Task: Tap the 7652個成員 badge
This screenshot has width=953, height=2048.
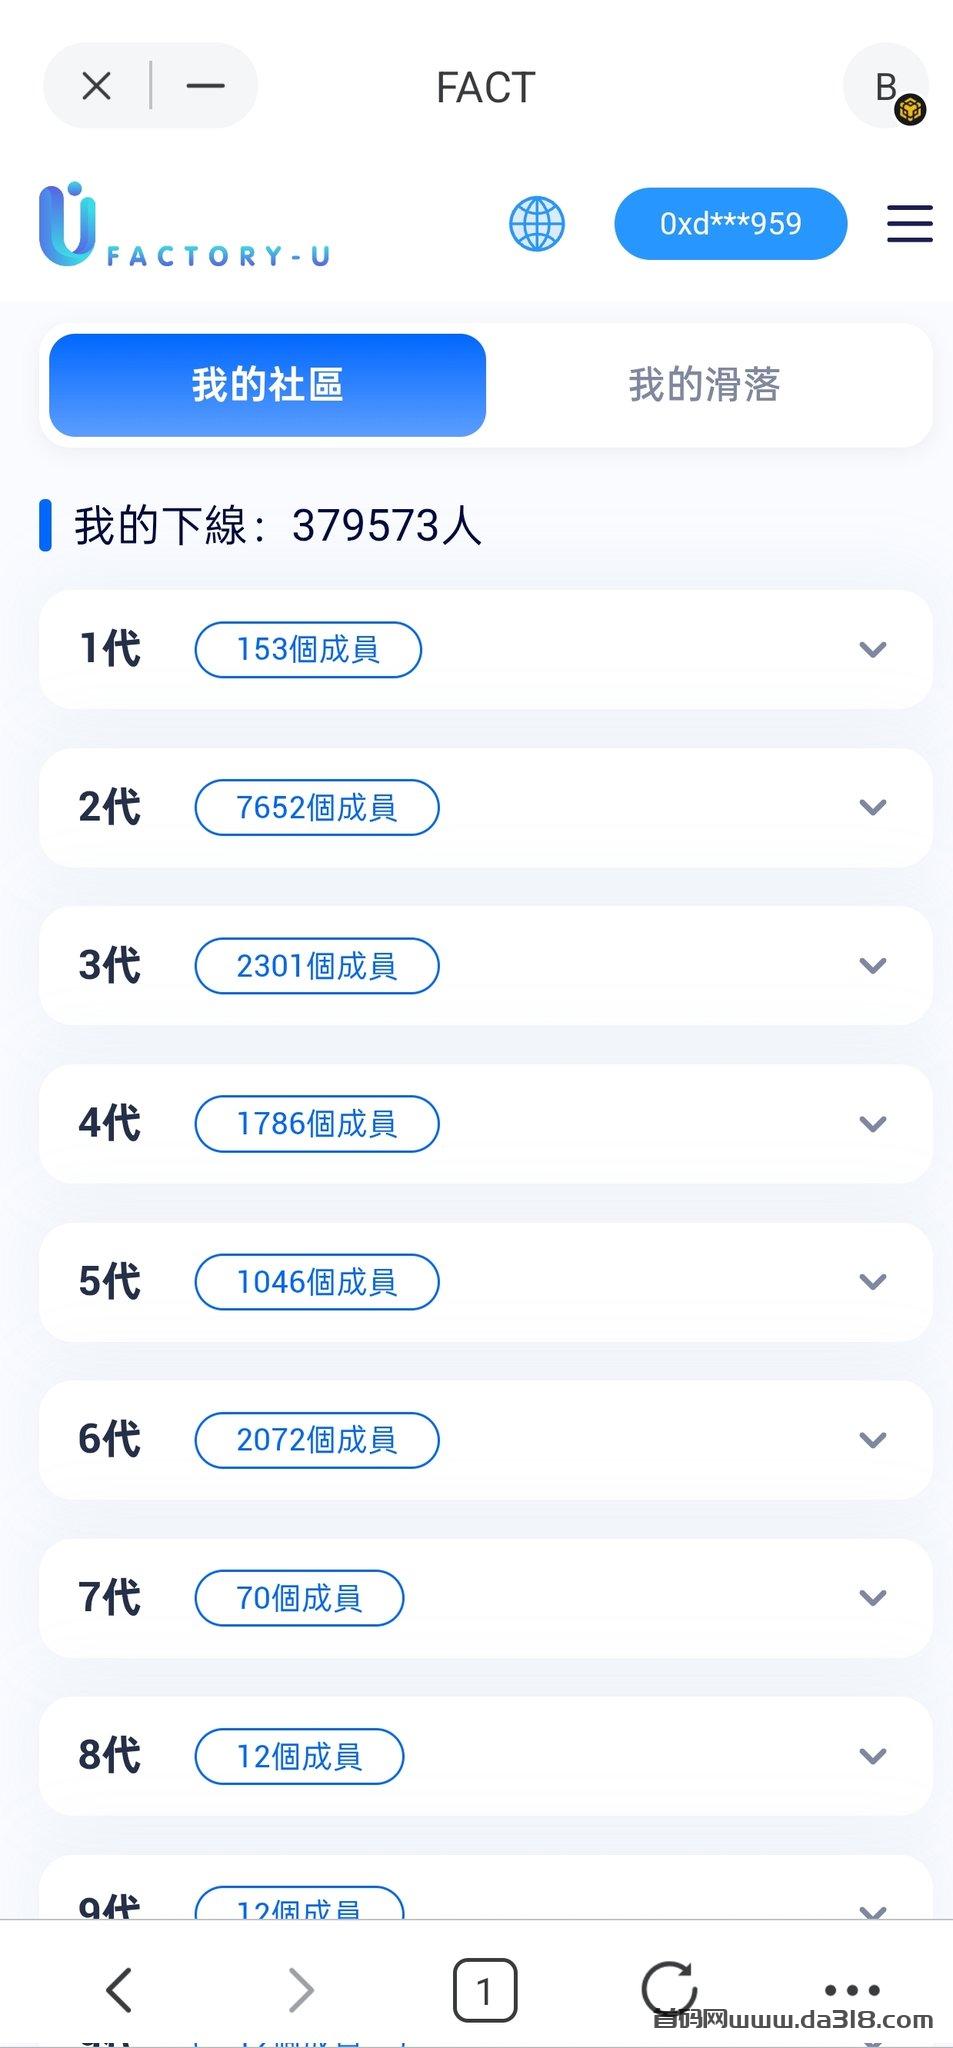Action: [x=316, y=807]
